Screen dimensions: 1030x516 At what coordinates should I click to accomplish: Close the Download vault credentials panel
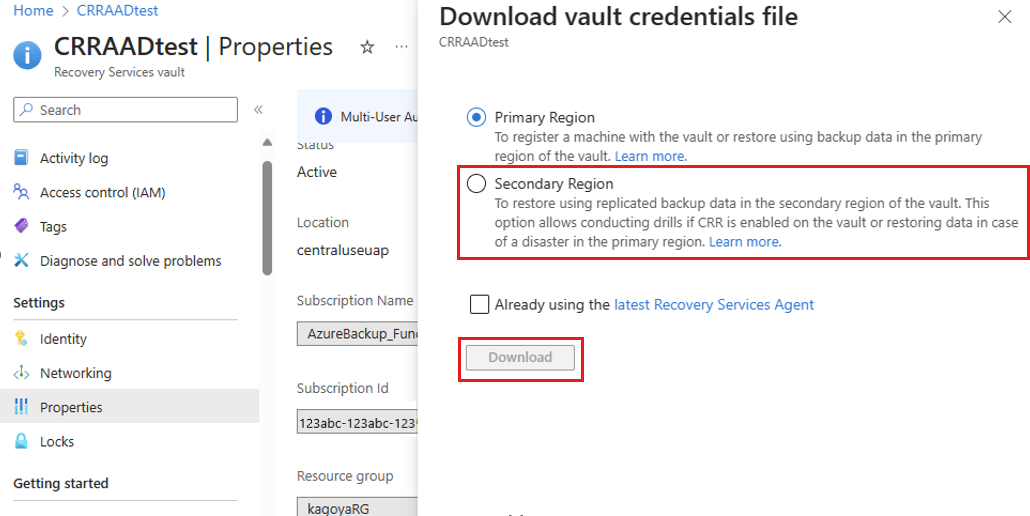pyautogui.click(x=1005, y=16)
